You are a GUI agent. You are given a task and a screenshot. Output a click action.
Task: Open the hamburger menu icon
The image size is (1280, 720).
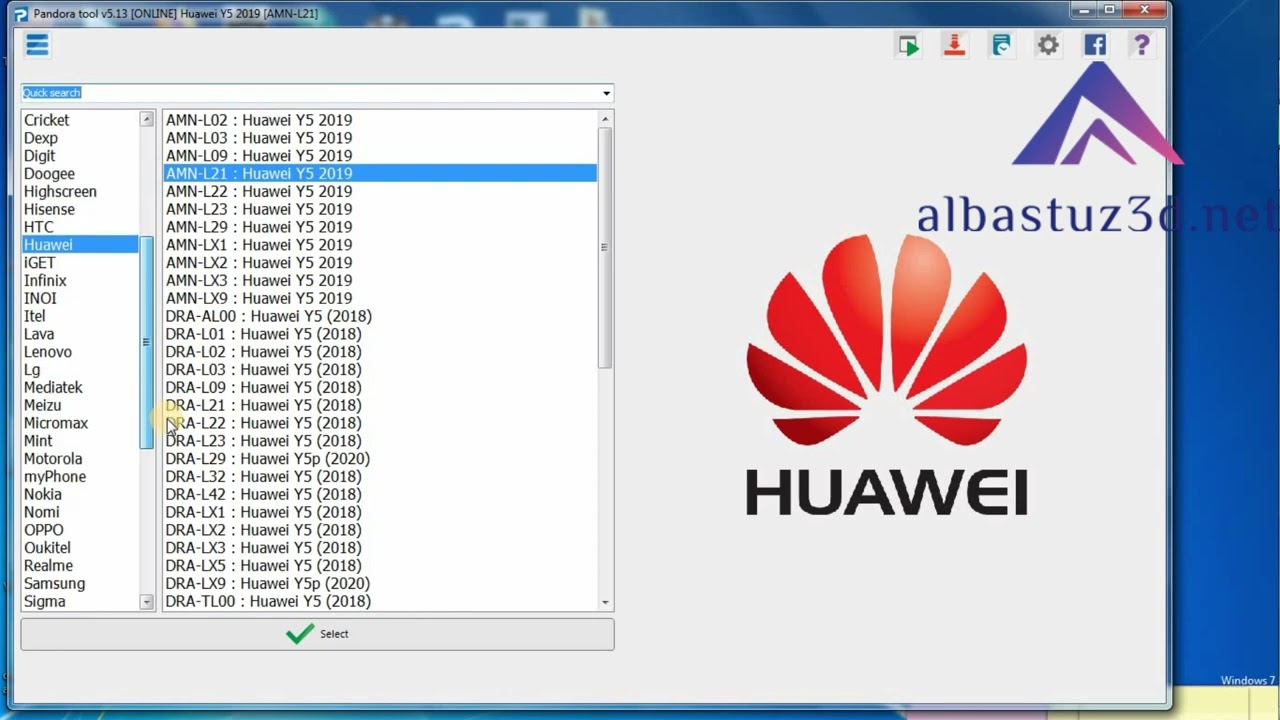click(37, 45)
